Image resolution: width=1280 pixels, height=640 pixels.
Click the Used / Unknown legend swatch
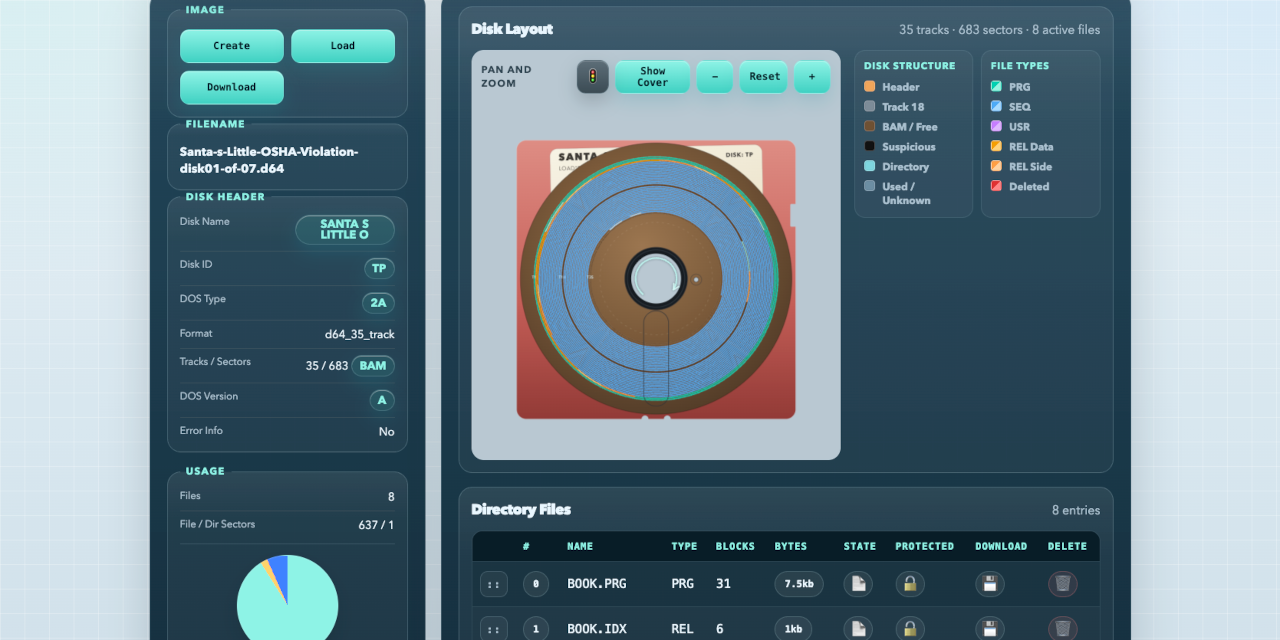pyautogui.click(x=870, y=187)
